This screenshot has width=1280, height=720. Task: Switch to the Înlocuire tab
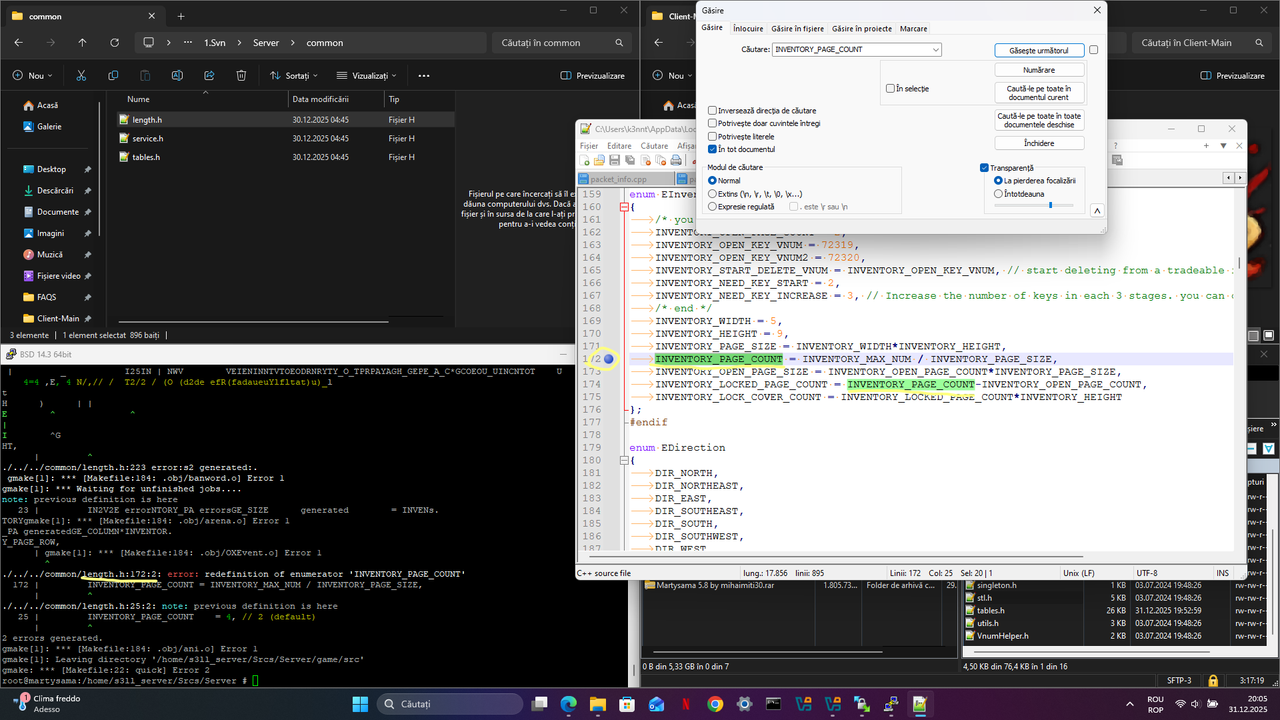(748, 29)
